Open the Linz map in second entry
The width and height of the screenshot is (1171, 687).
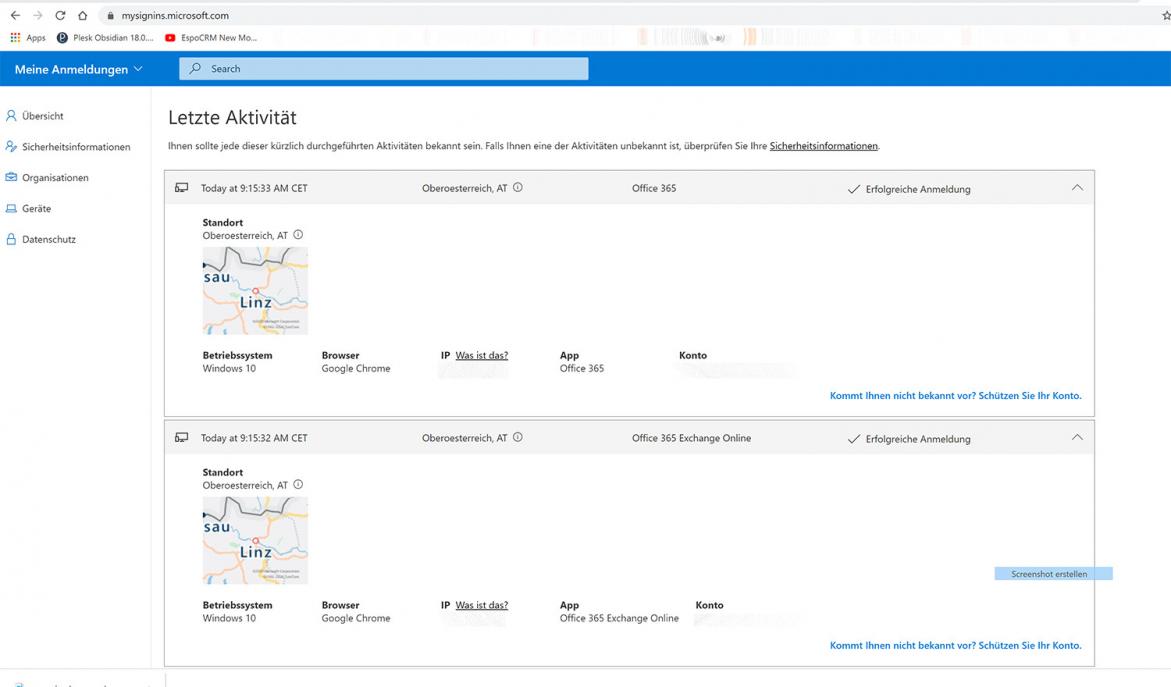click(x=255, y=540)
